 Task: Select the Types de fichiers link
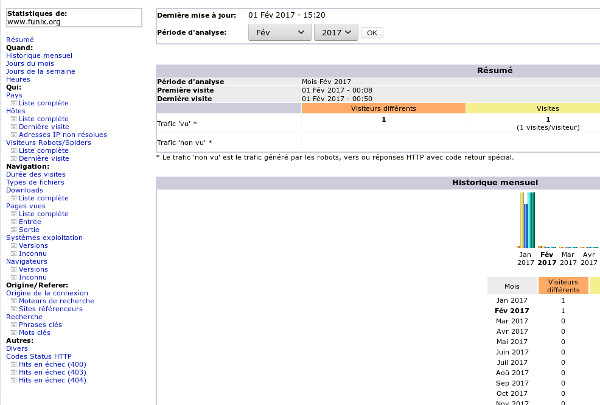tap(36, 182)
